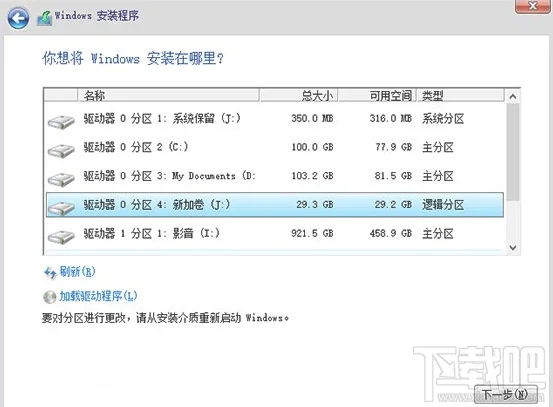
Task: Click the 77.9 GB free space value
Action: (x=394, y=147)
